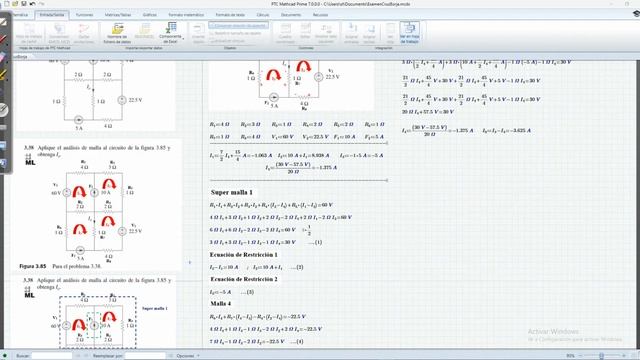640x360 pixels.
Task: Click the zoom slider handle in status bar
Action: point(601,356)
